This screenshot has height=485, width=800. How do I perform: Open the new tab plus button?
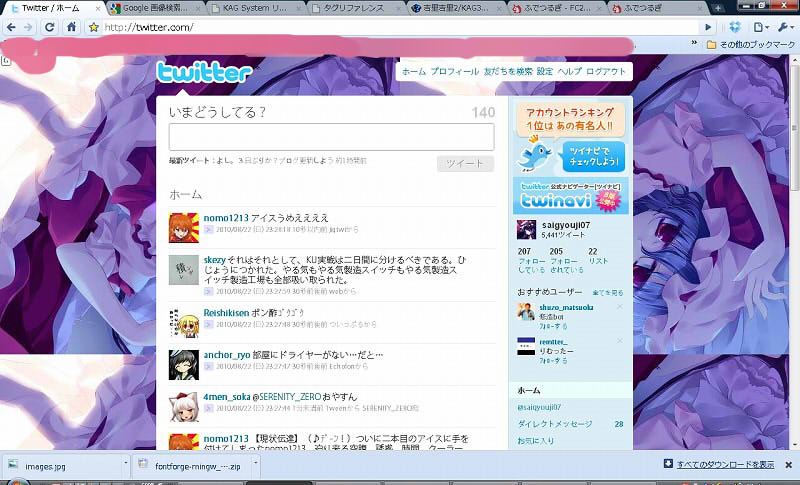point(718,8)
